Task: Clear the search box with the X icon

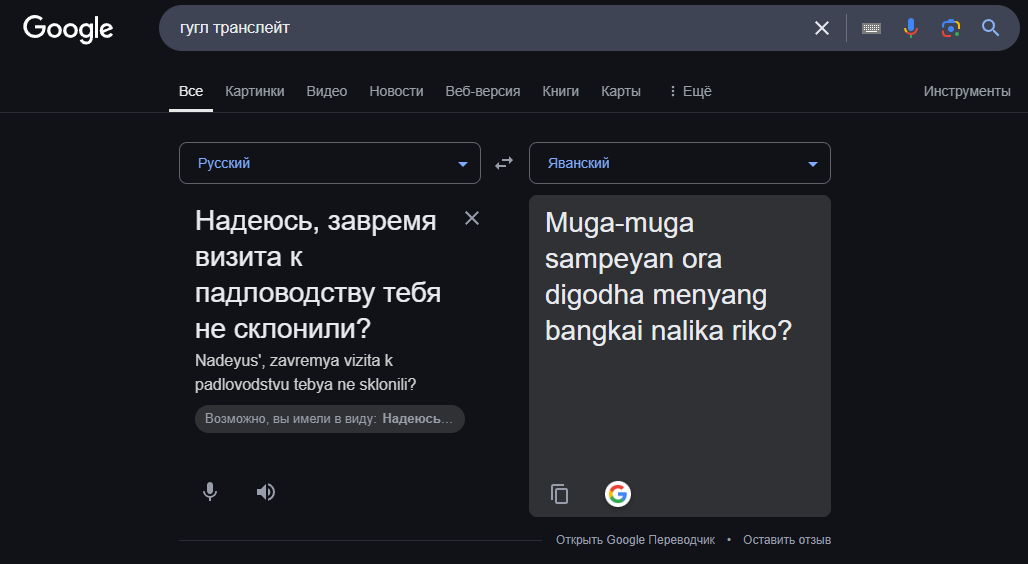Action: click(x=821, y=28)
